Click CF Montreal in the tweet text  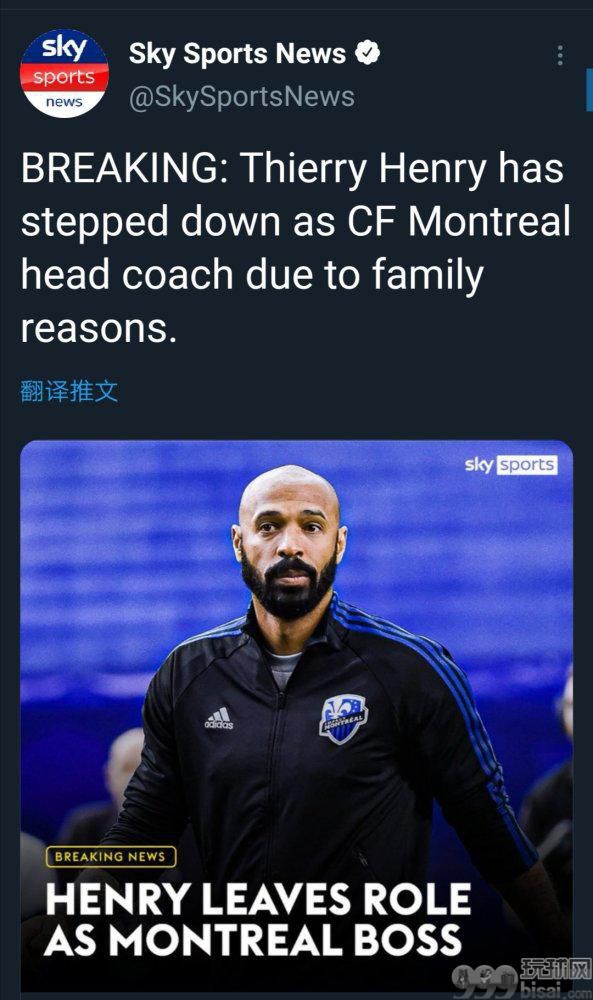pos(458,221)
